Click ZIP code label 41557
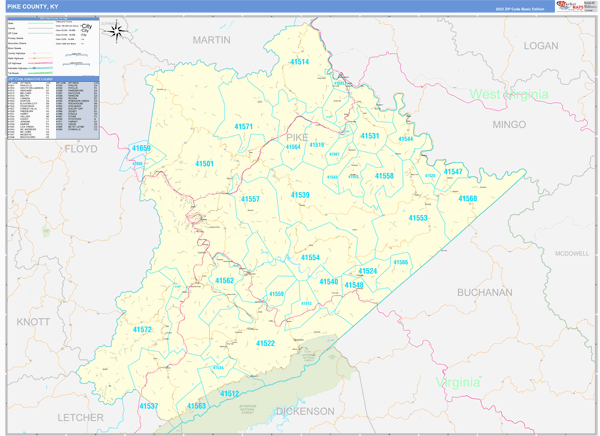The height and width of the screenshot is (436, 600). coord(250,199)
